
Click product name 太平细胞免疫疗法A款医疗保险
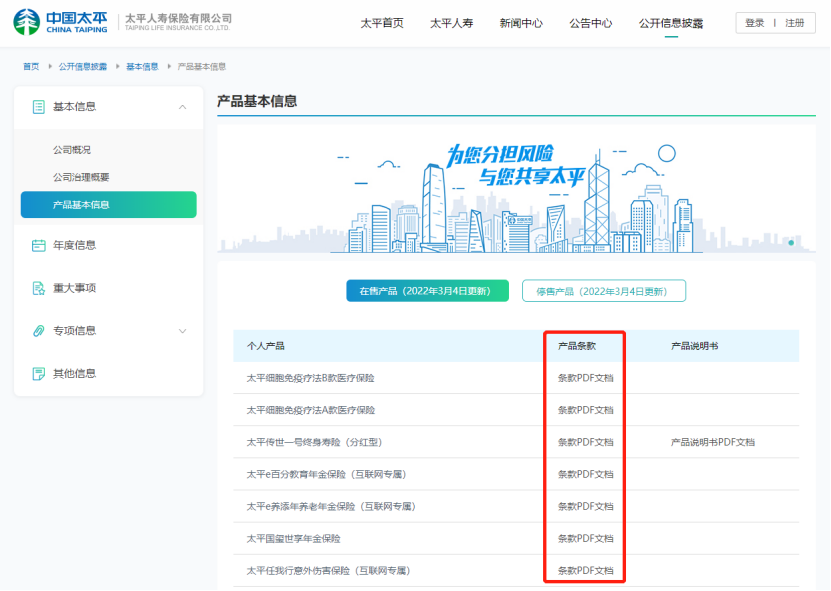click(311, 410)
